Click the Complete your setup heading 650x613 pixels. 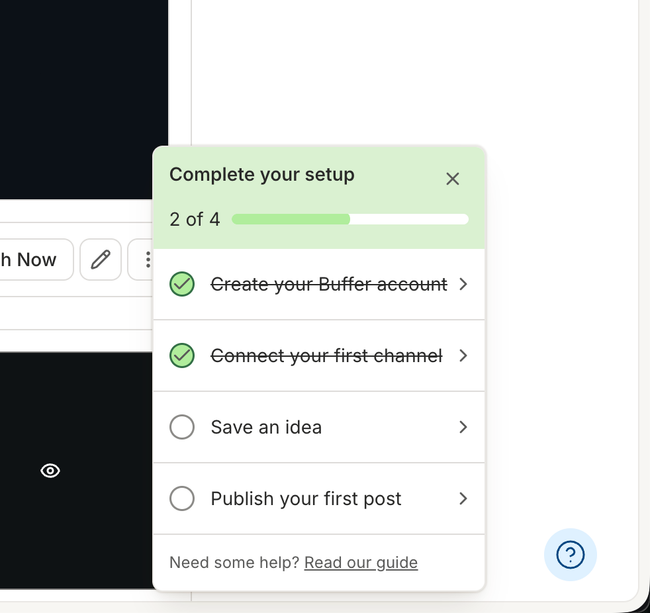(x=262, y=174)
